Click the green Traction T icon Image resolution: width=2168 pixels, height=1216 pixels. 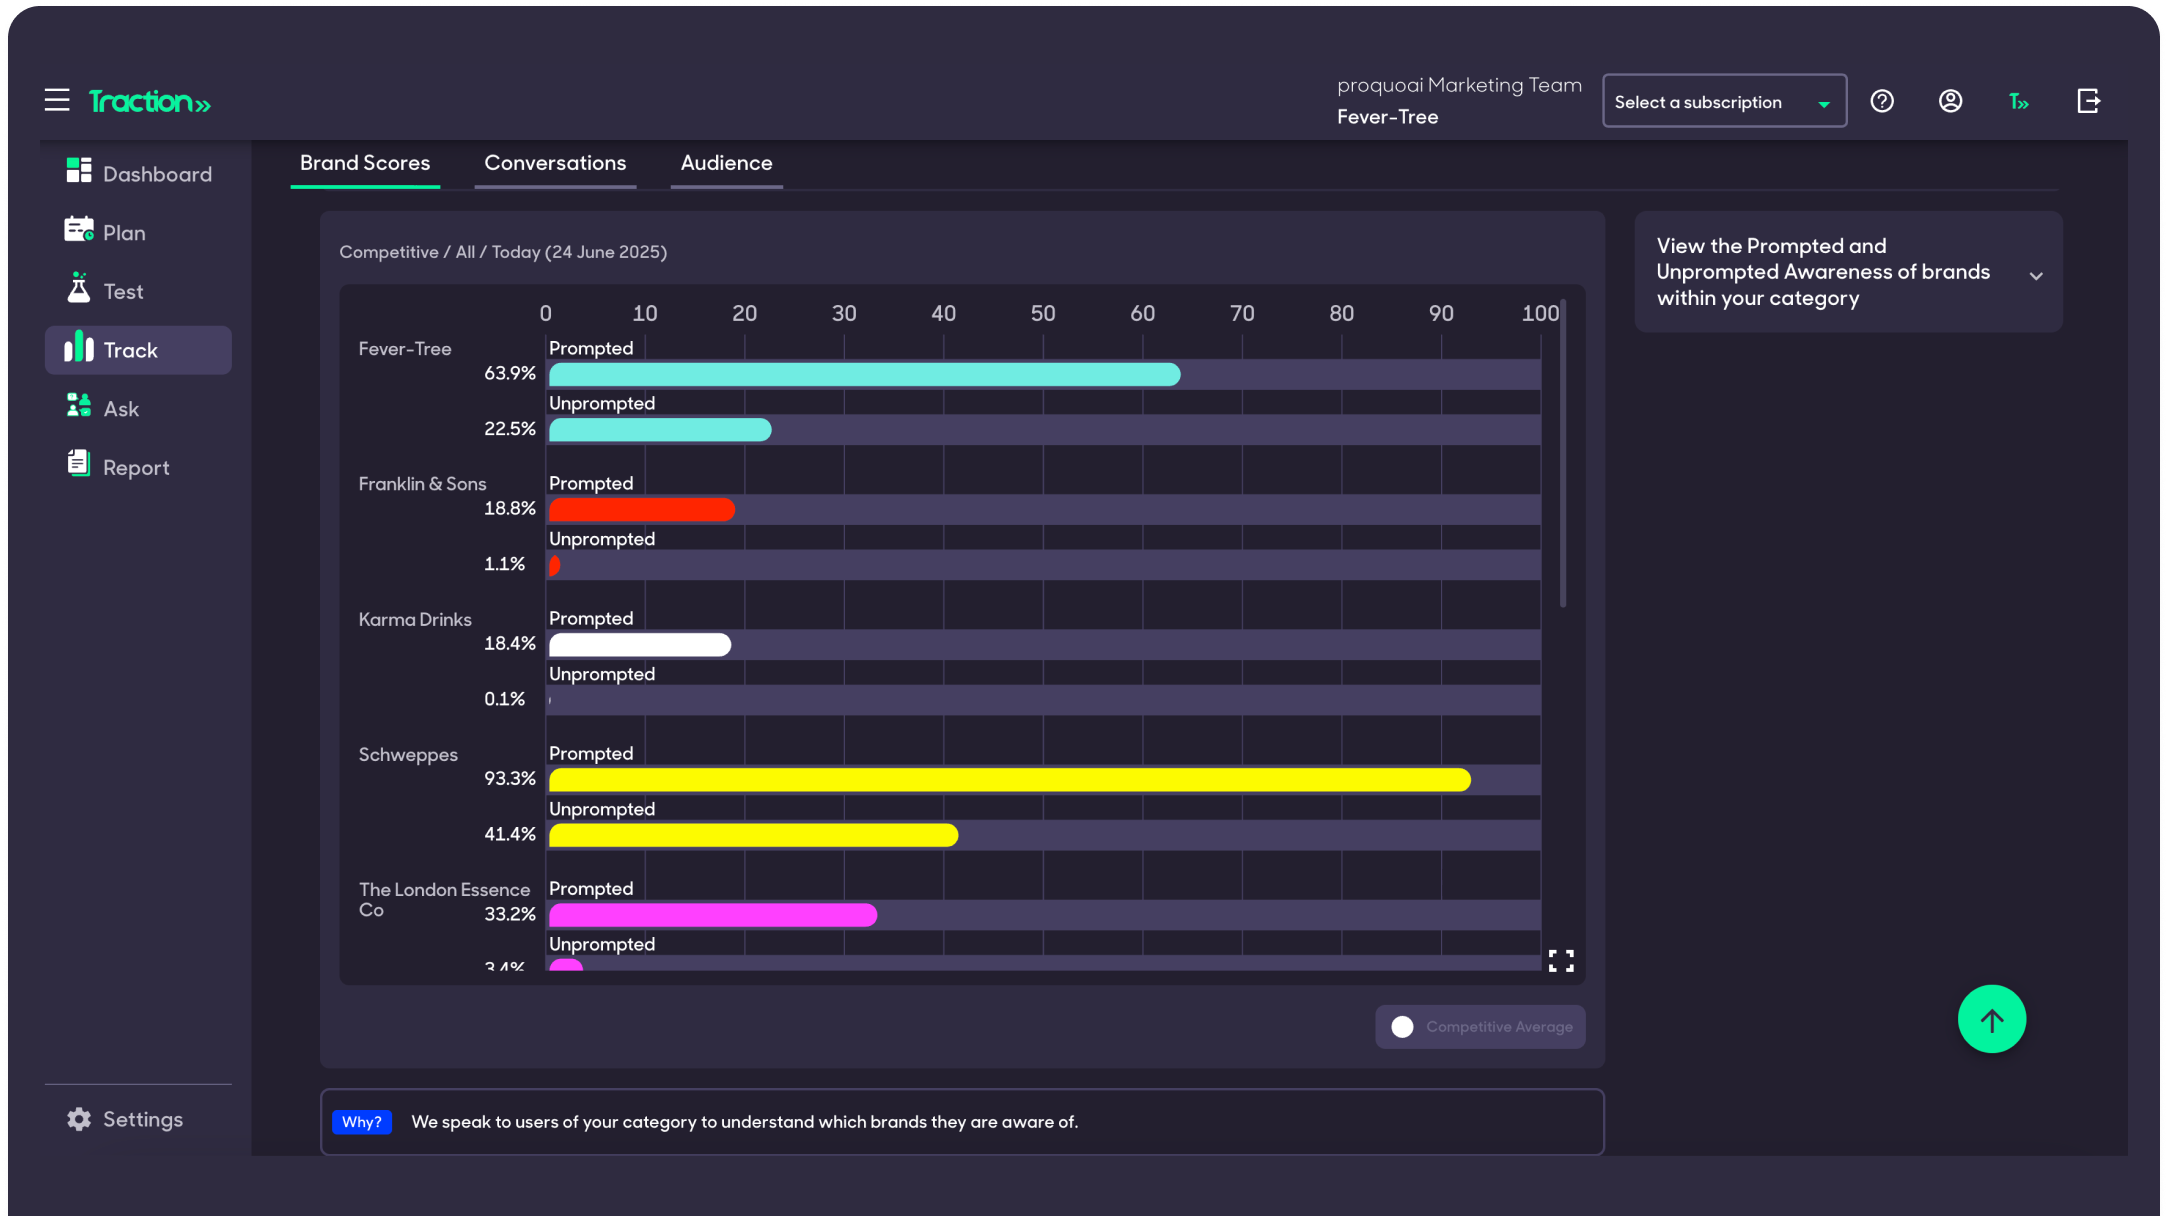pos(2018,101)
